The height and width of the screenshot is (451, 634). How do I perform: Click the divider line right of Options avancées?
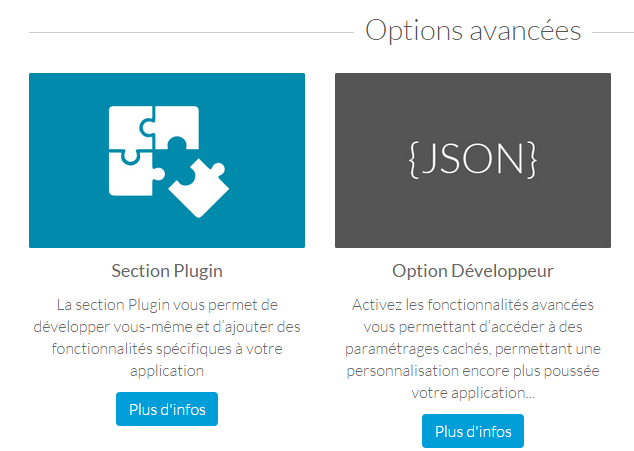[613, 32]
